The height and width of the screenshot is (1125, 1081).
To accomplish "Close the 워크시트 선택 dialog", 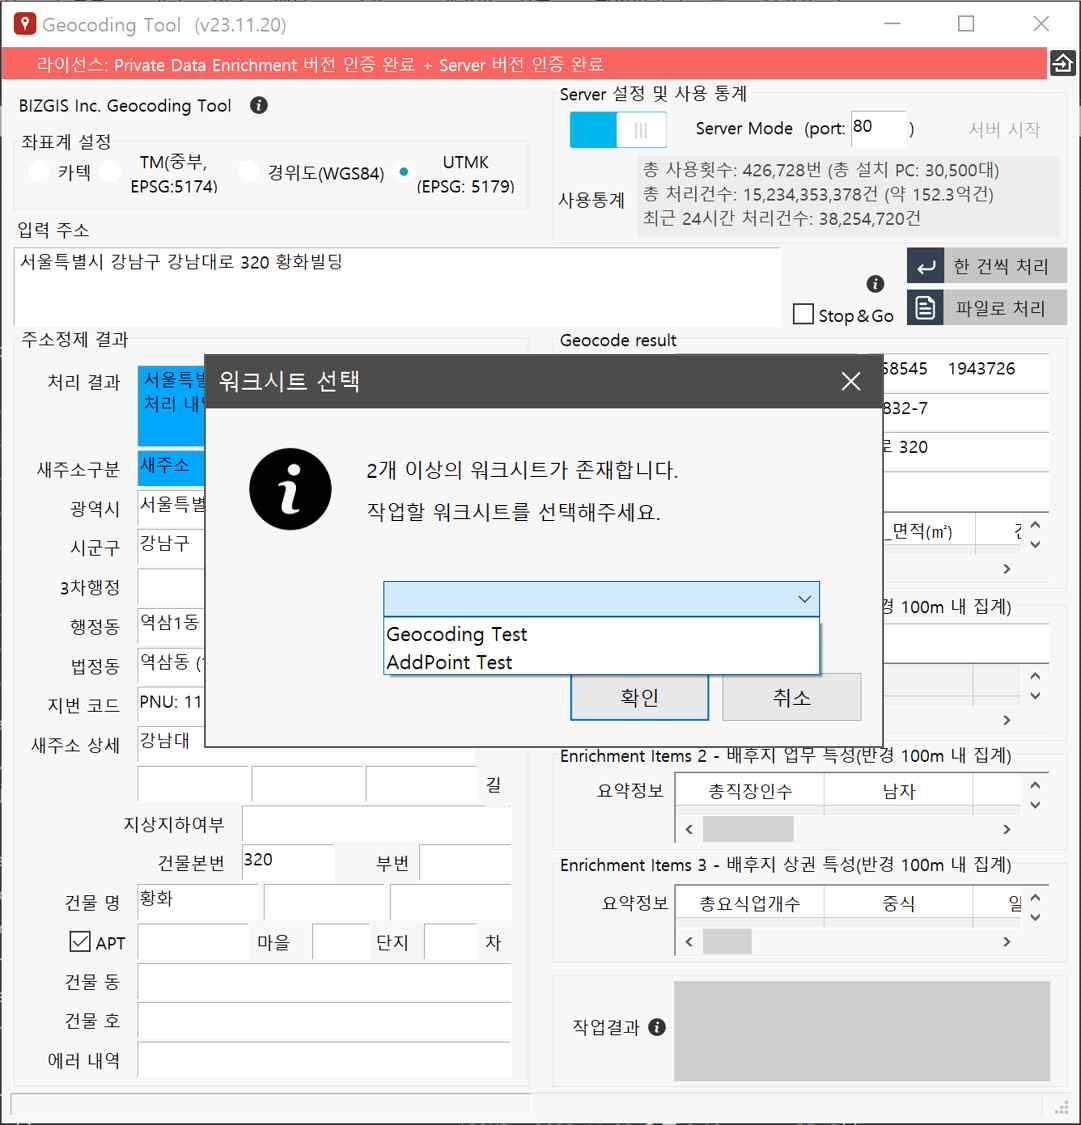I will 851,381.
